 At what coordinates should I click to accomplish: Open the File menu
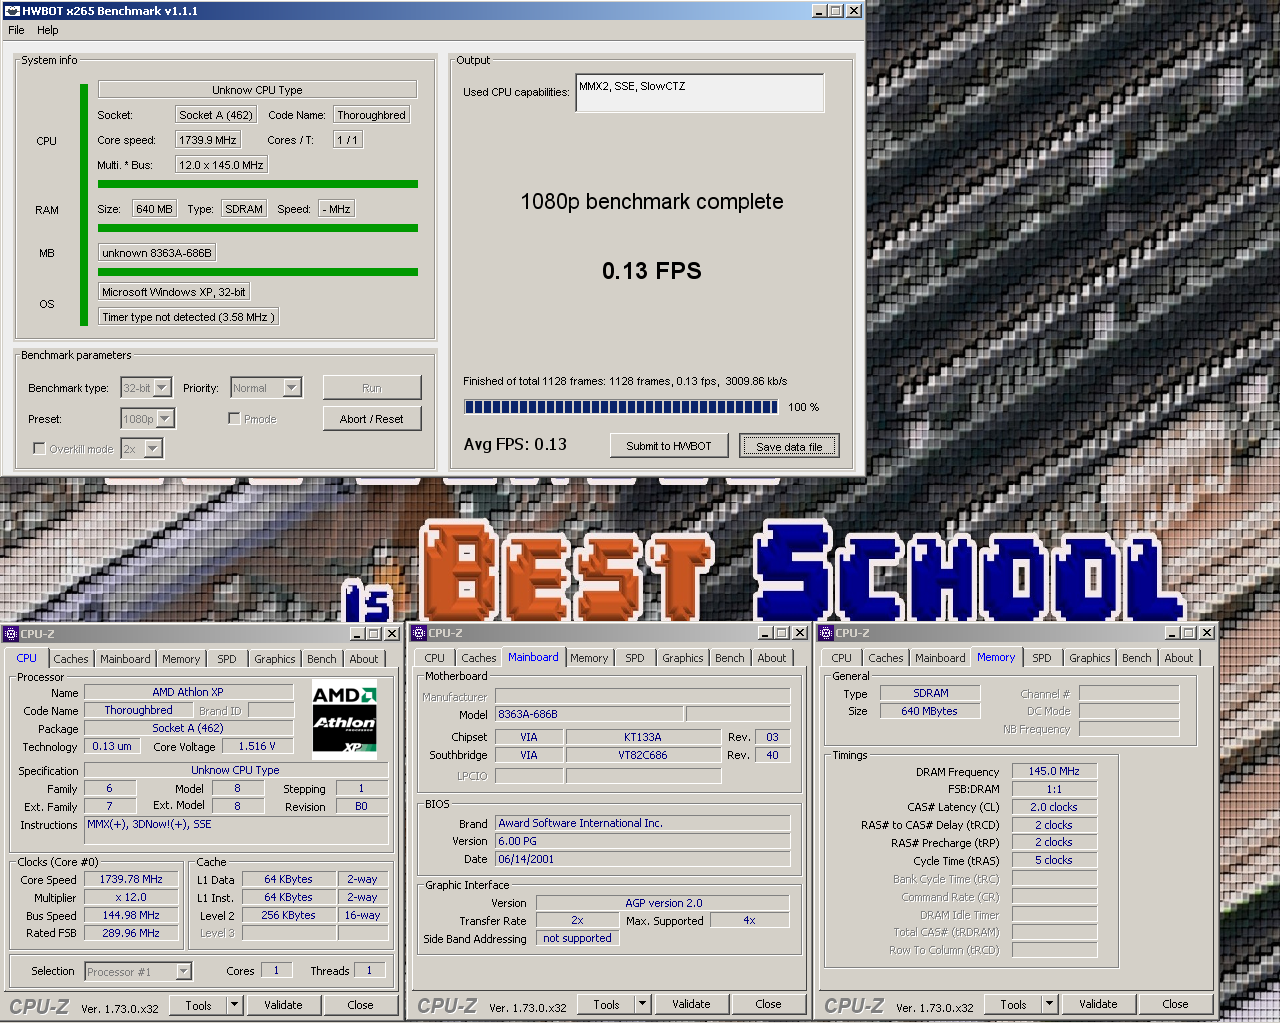[x=16, y=30]
